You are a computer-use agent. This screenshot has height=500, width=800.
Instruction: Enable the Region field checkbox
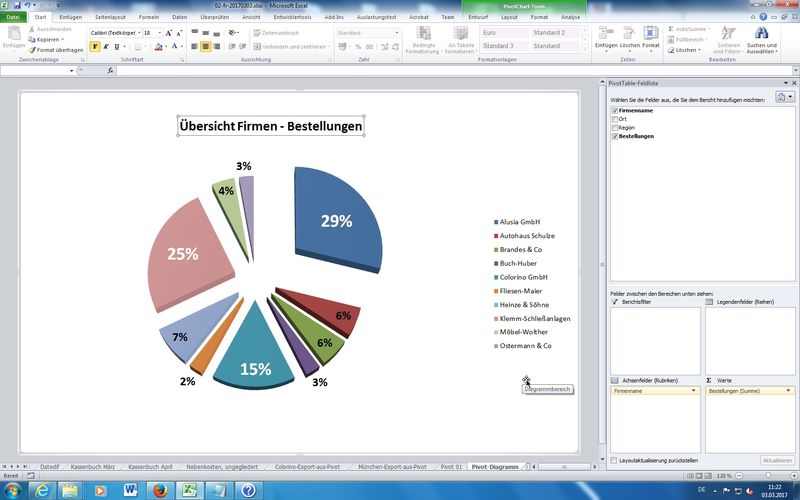[614, 128]
